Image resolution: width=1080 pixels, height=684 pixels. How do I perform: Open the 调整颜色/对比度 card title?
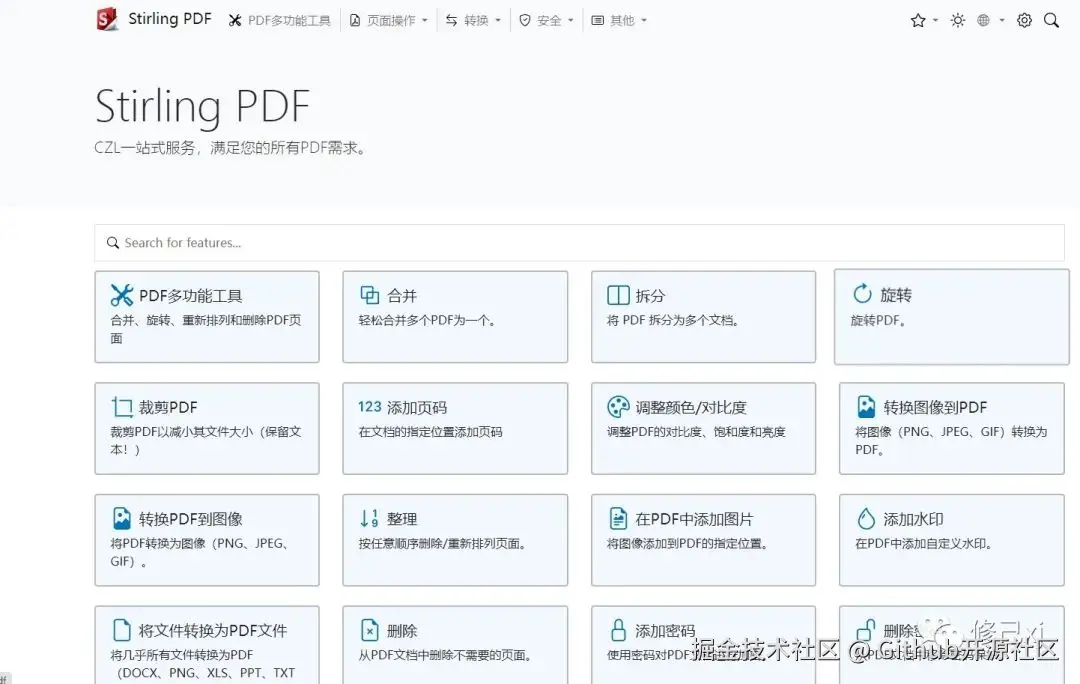[x=691, y=408]
